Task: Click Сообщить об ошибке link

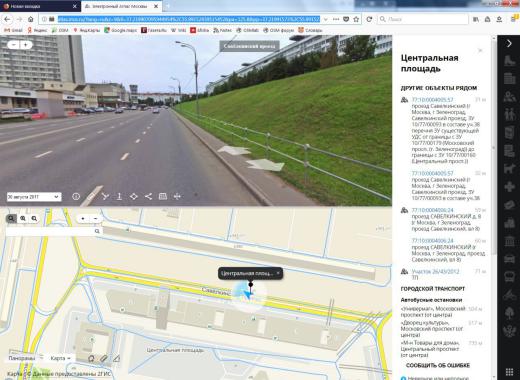Action: click(438, 365)
